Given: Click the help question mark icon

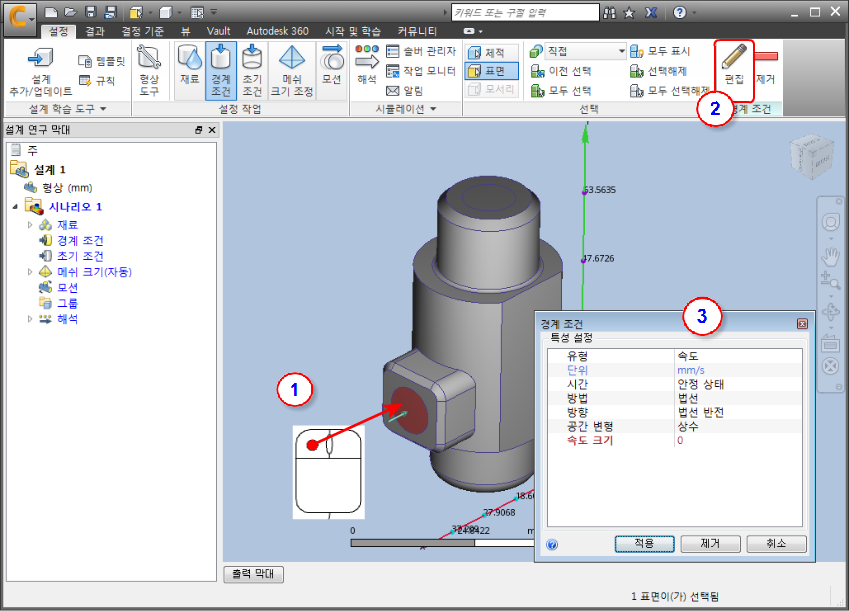Looking at the screenshot, I should click(680, 12).
